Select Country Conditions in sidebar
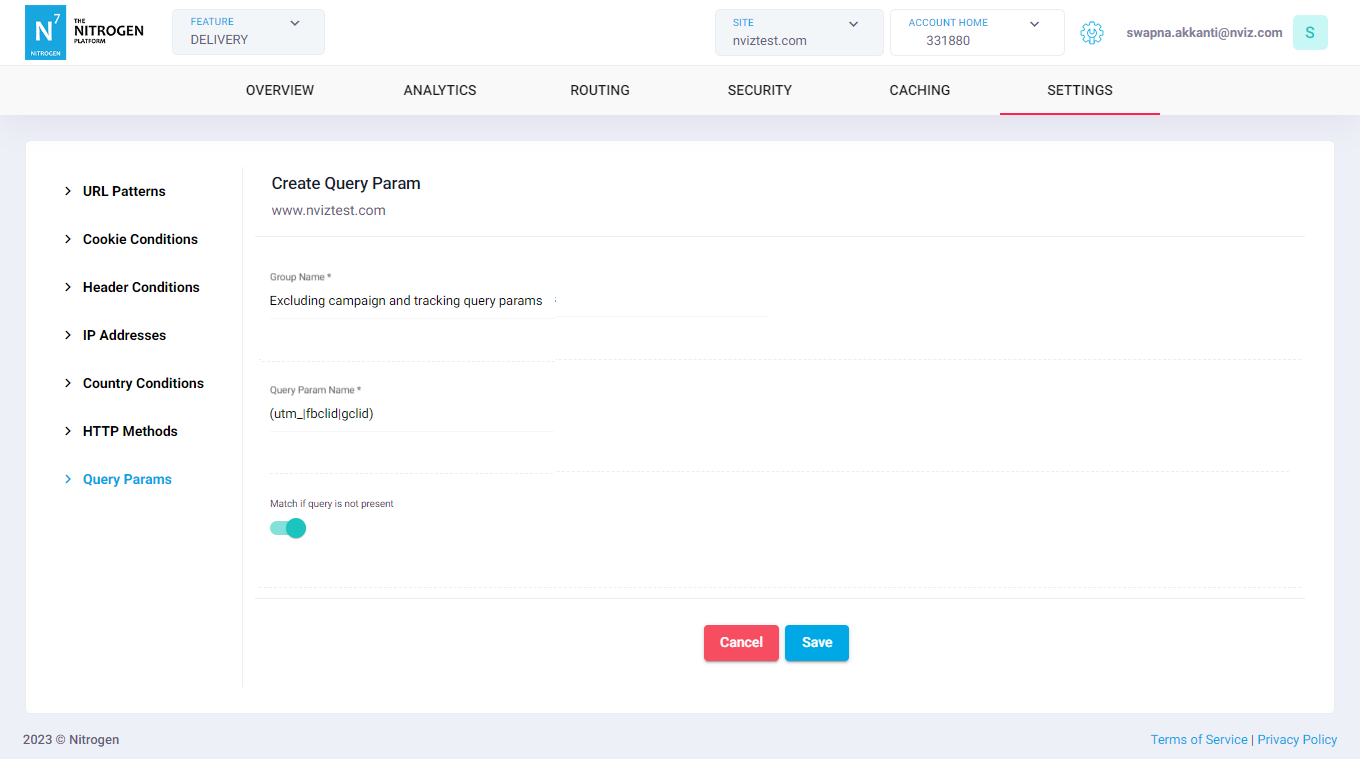The height and width of the screenshot is (759, 1360). tap(143, 383)
